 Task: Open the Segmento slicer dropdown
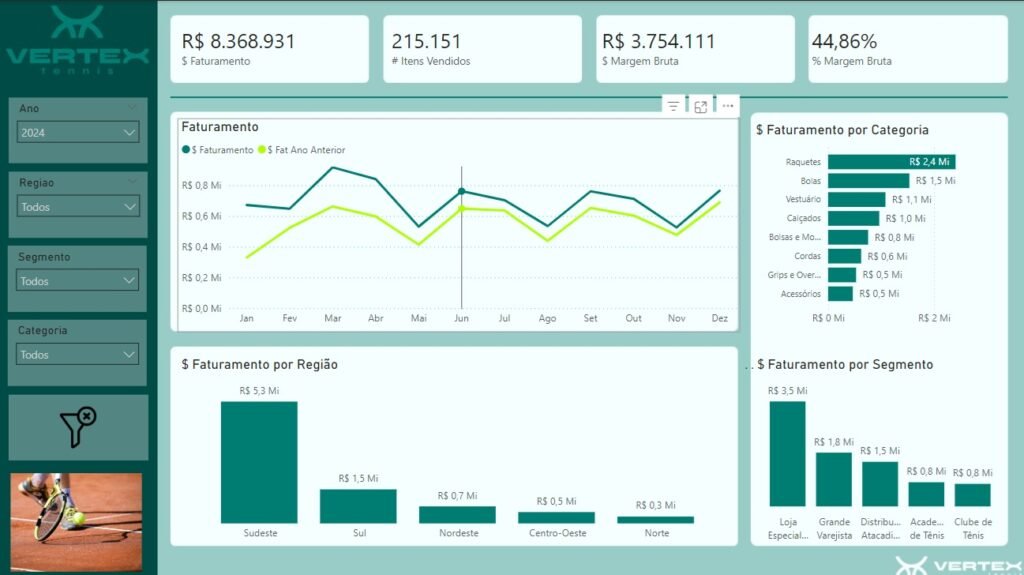tap(78, 281)
